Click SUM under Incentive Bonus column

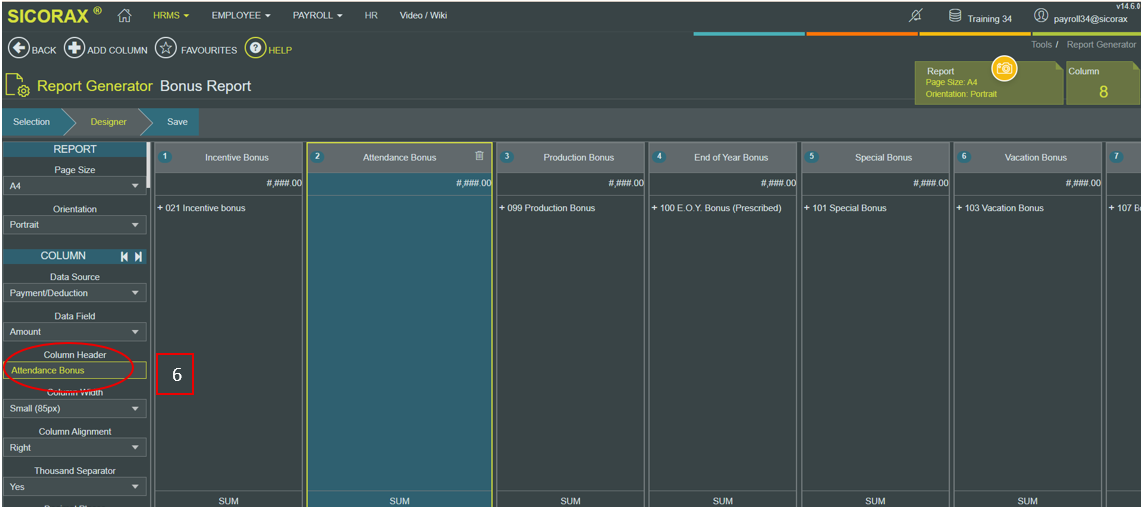(229, 500)
